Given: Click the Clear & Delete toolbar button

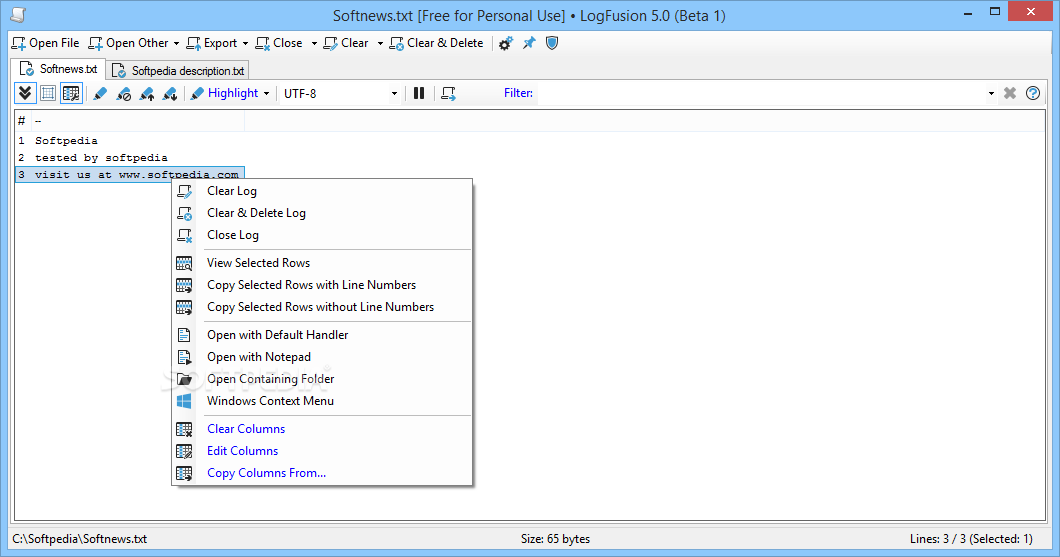Looking at the screenshot, I should 437,43.
